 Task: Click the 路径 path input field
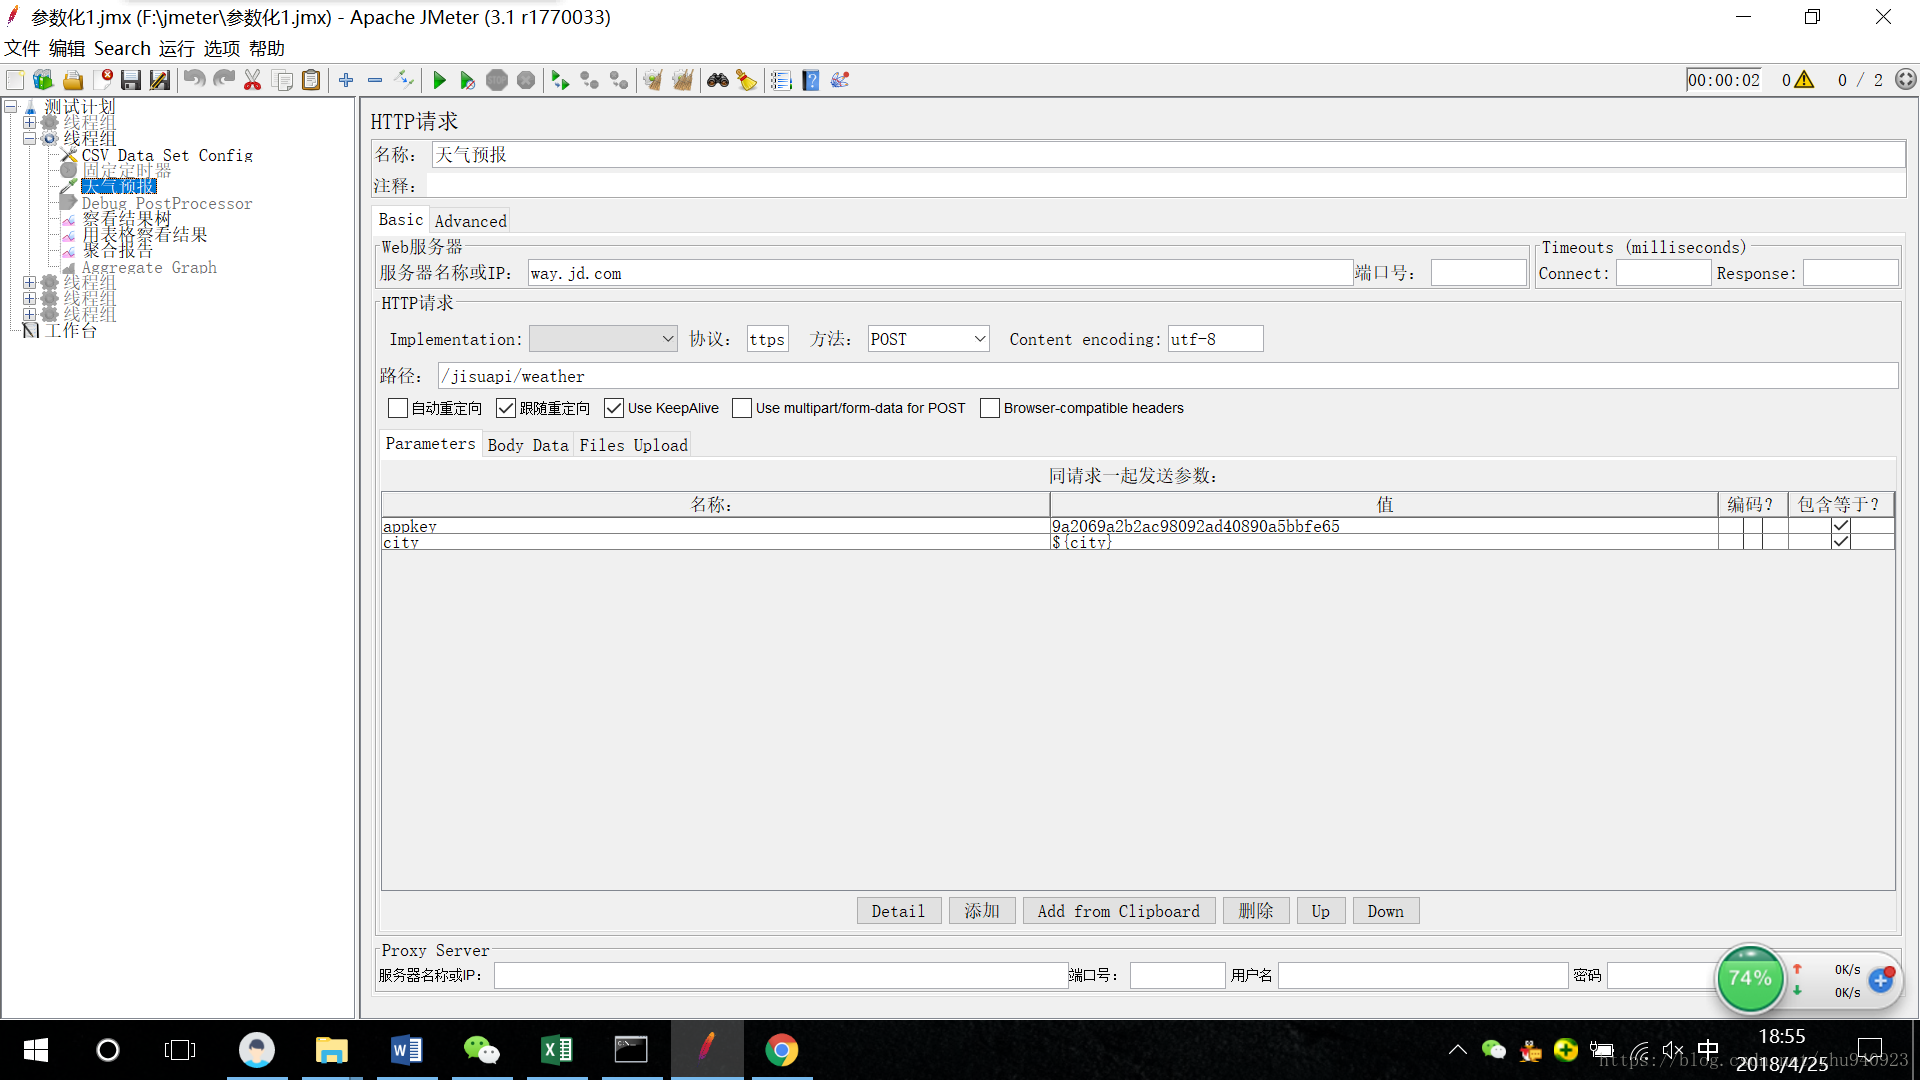pyautogui.click(x=1167, y=376)
